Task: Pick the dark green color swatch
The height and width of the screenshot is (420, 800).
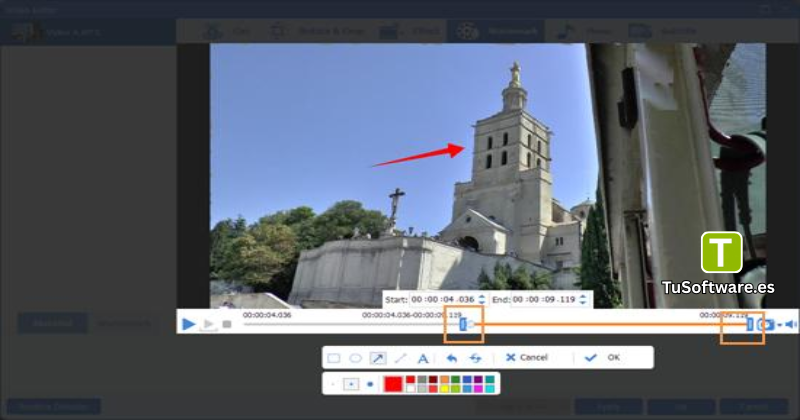Action: click(456, 380)
